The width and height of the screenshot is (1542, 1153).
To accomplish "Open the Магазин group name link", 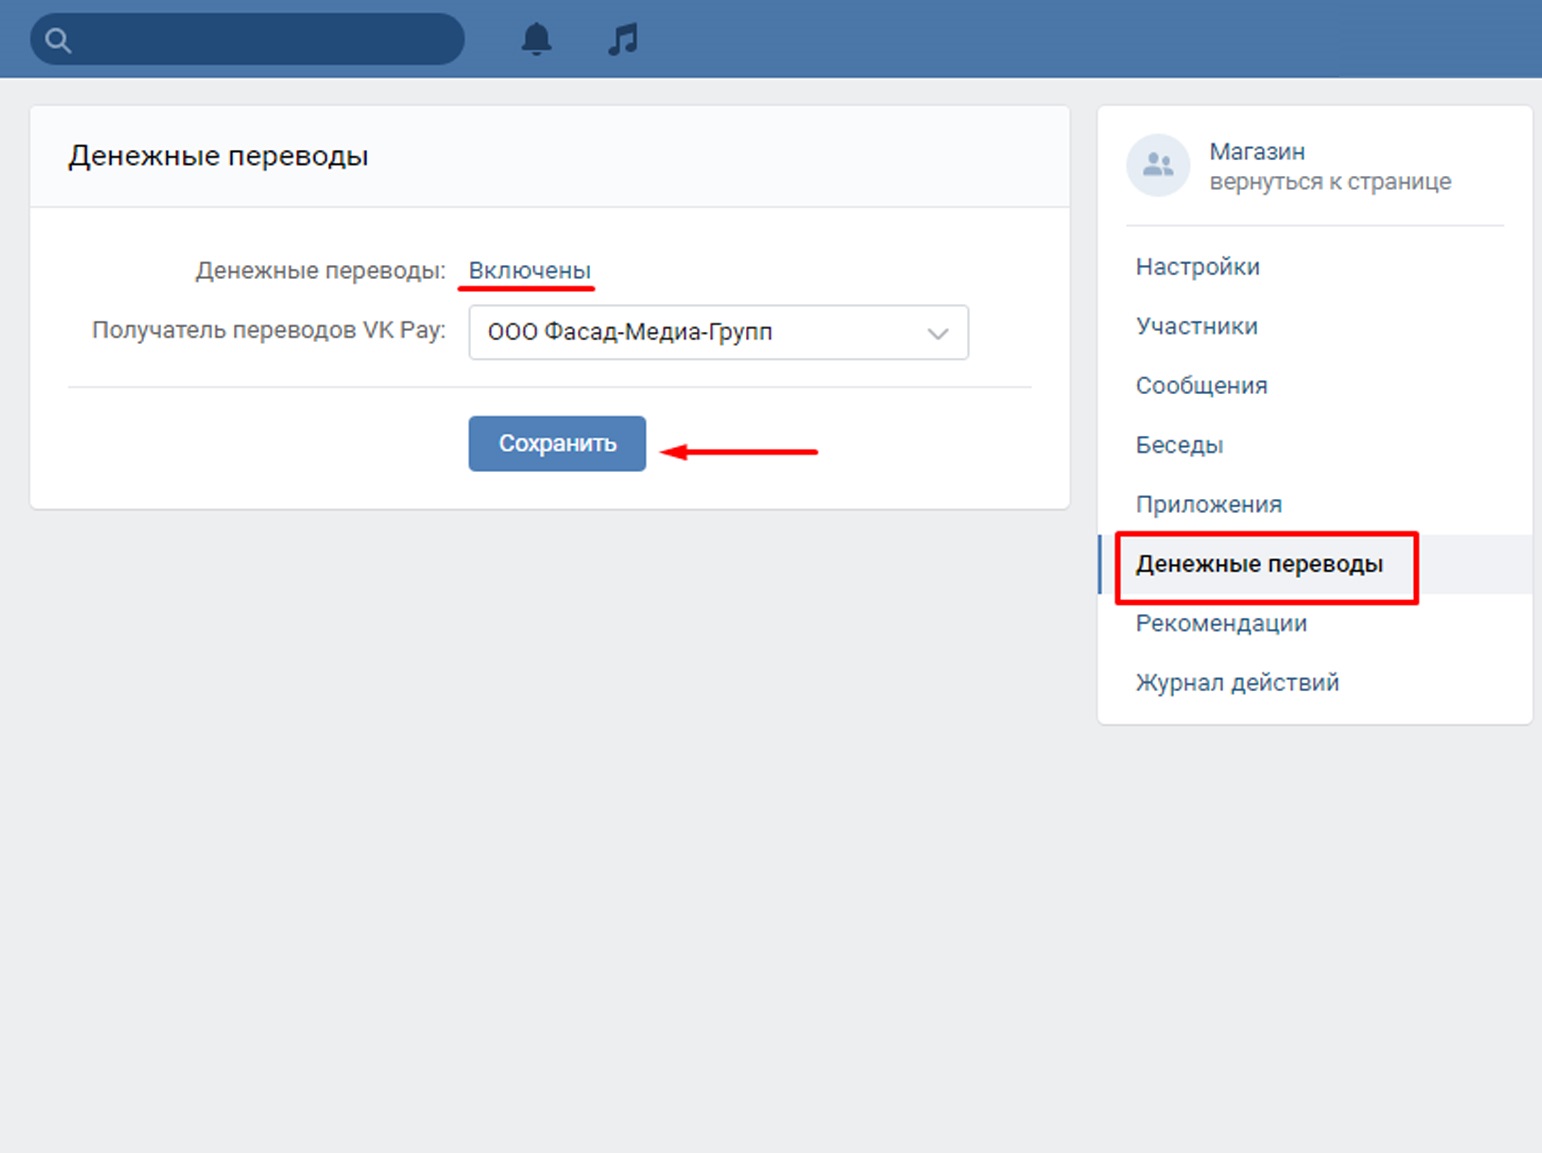I will click(x=1257, y=152).
